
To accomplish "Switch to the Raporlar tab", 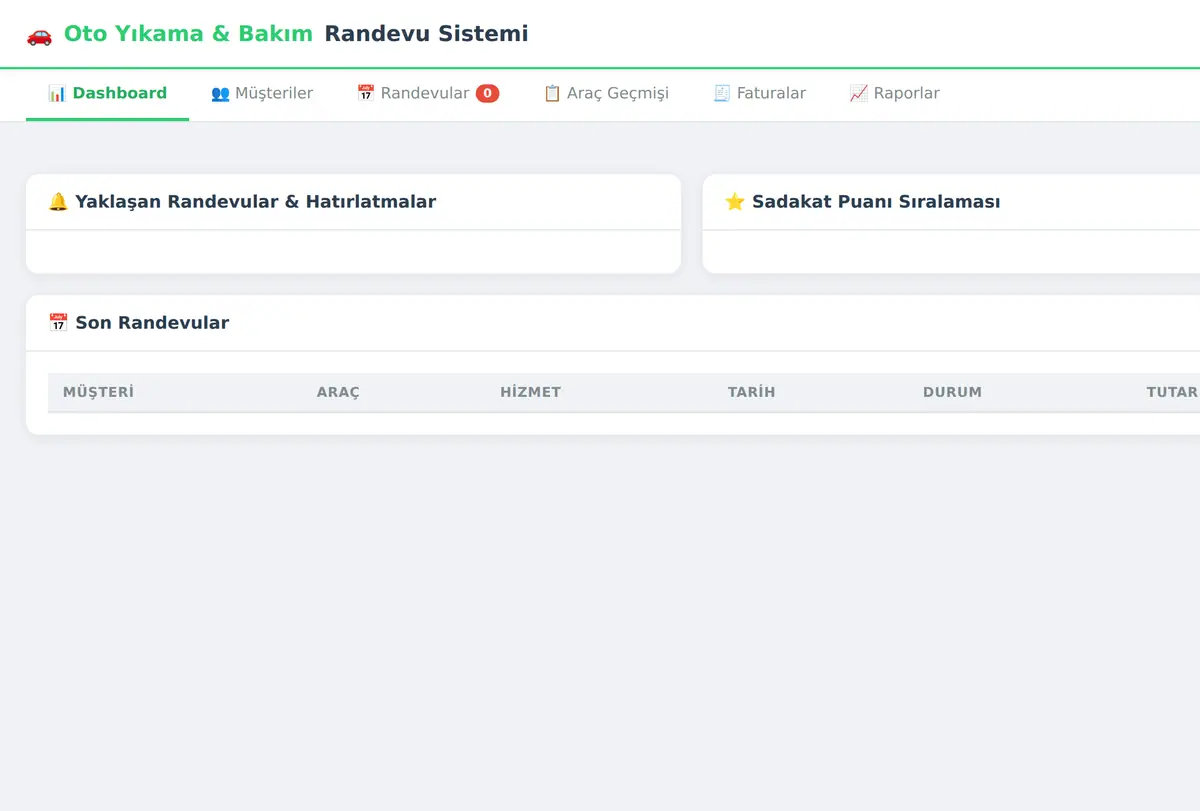I will point(894,94).
